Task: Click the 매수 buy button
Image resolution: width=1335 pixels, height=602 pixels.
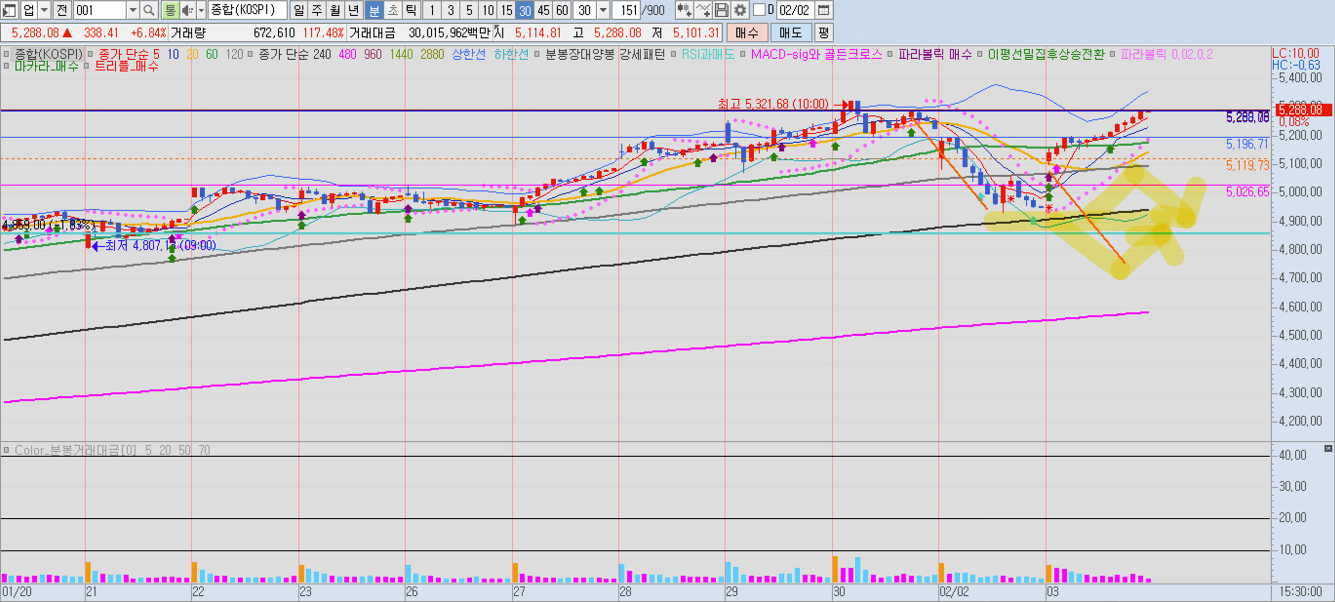Action: pyautogui.click(x=746, y=33)
